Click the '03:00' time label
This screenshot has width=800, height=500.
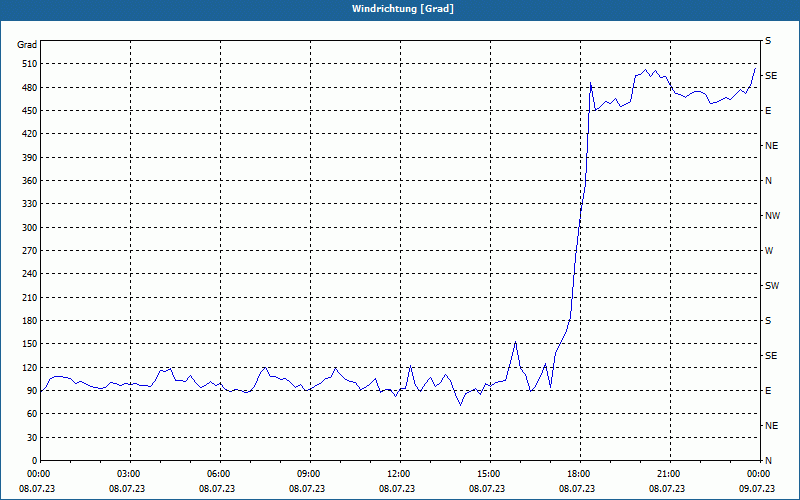click(130, 474)
